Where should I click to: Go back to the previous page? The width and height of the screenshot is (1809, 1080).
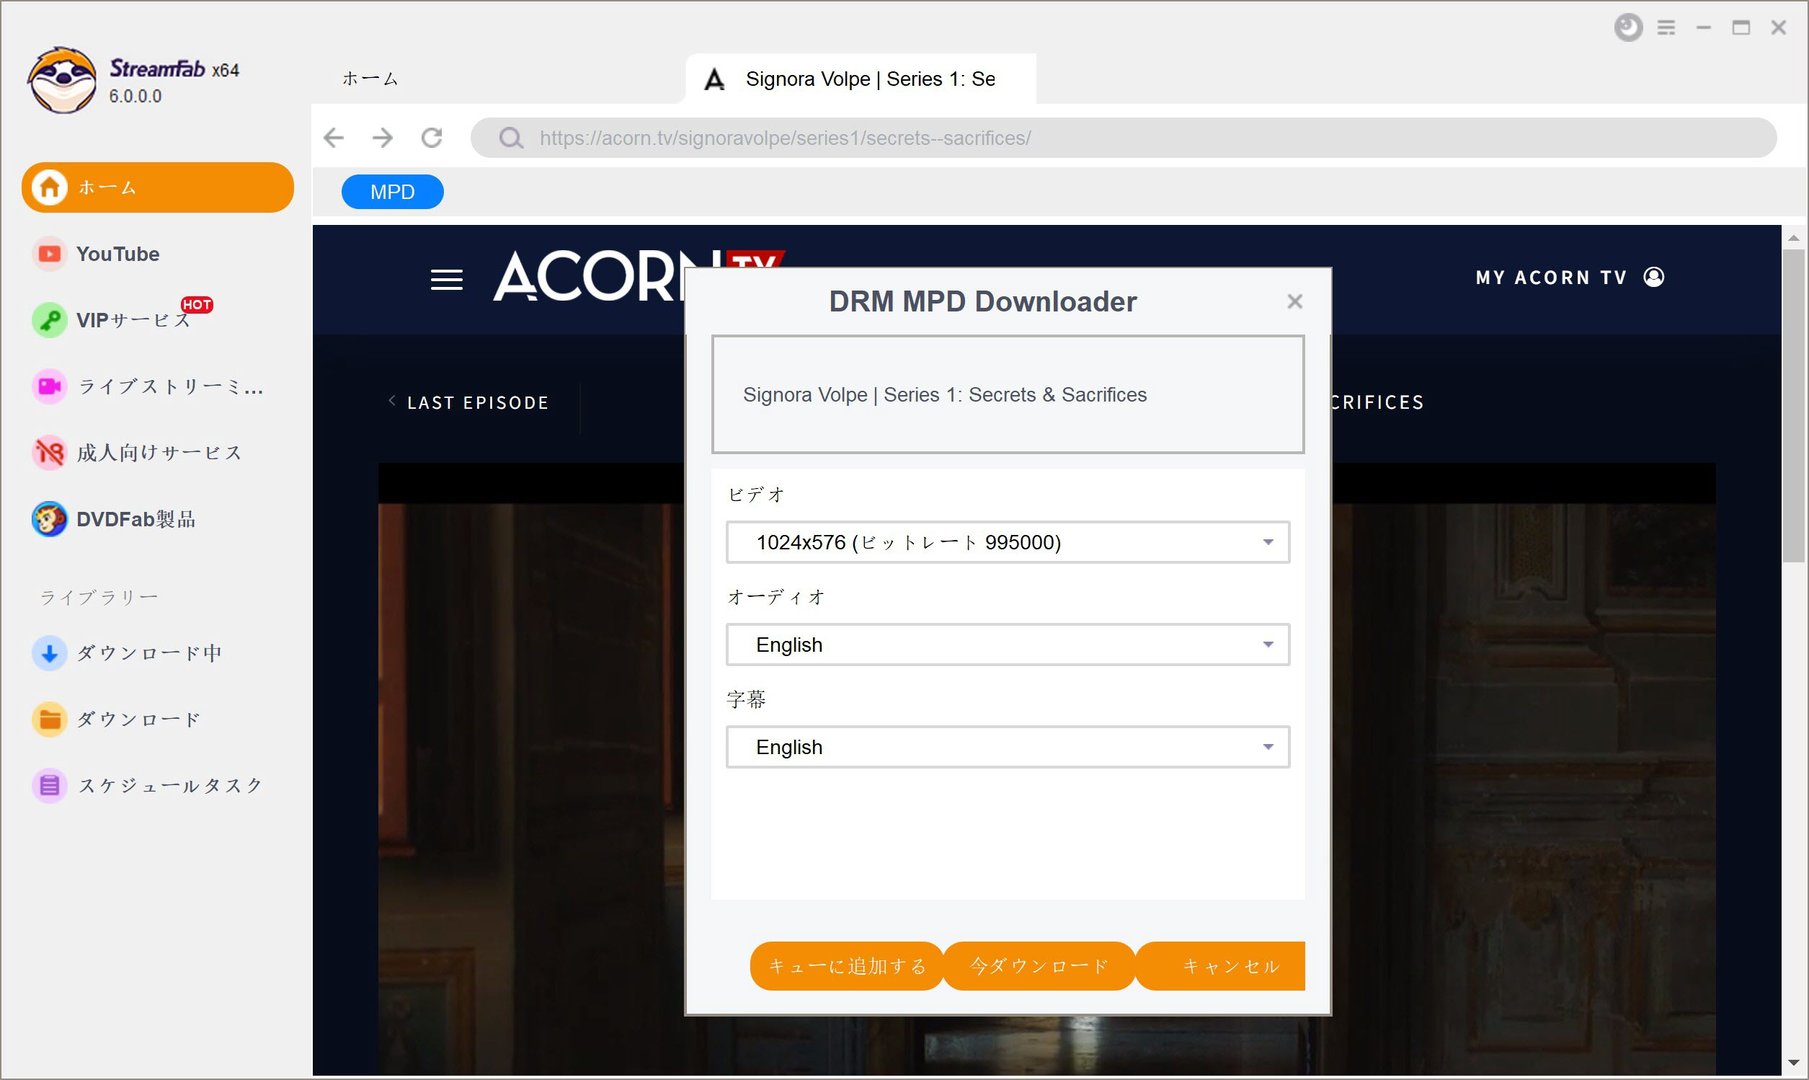point(334,138)
